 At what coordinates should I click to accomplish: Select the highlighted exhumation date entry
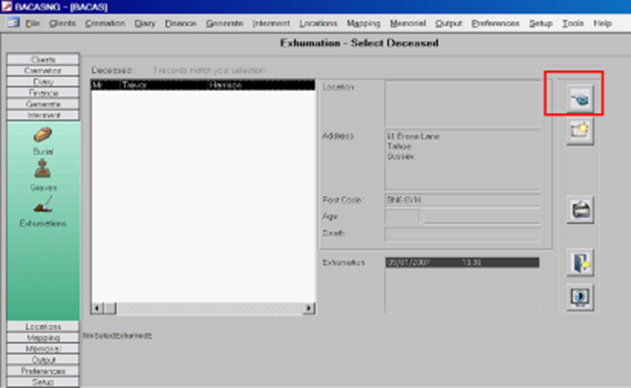462,262
